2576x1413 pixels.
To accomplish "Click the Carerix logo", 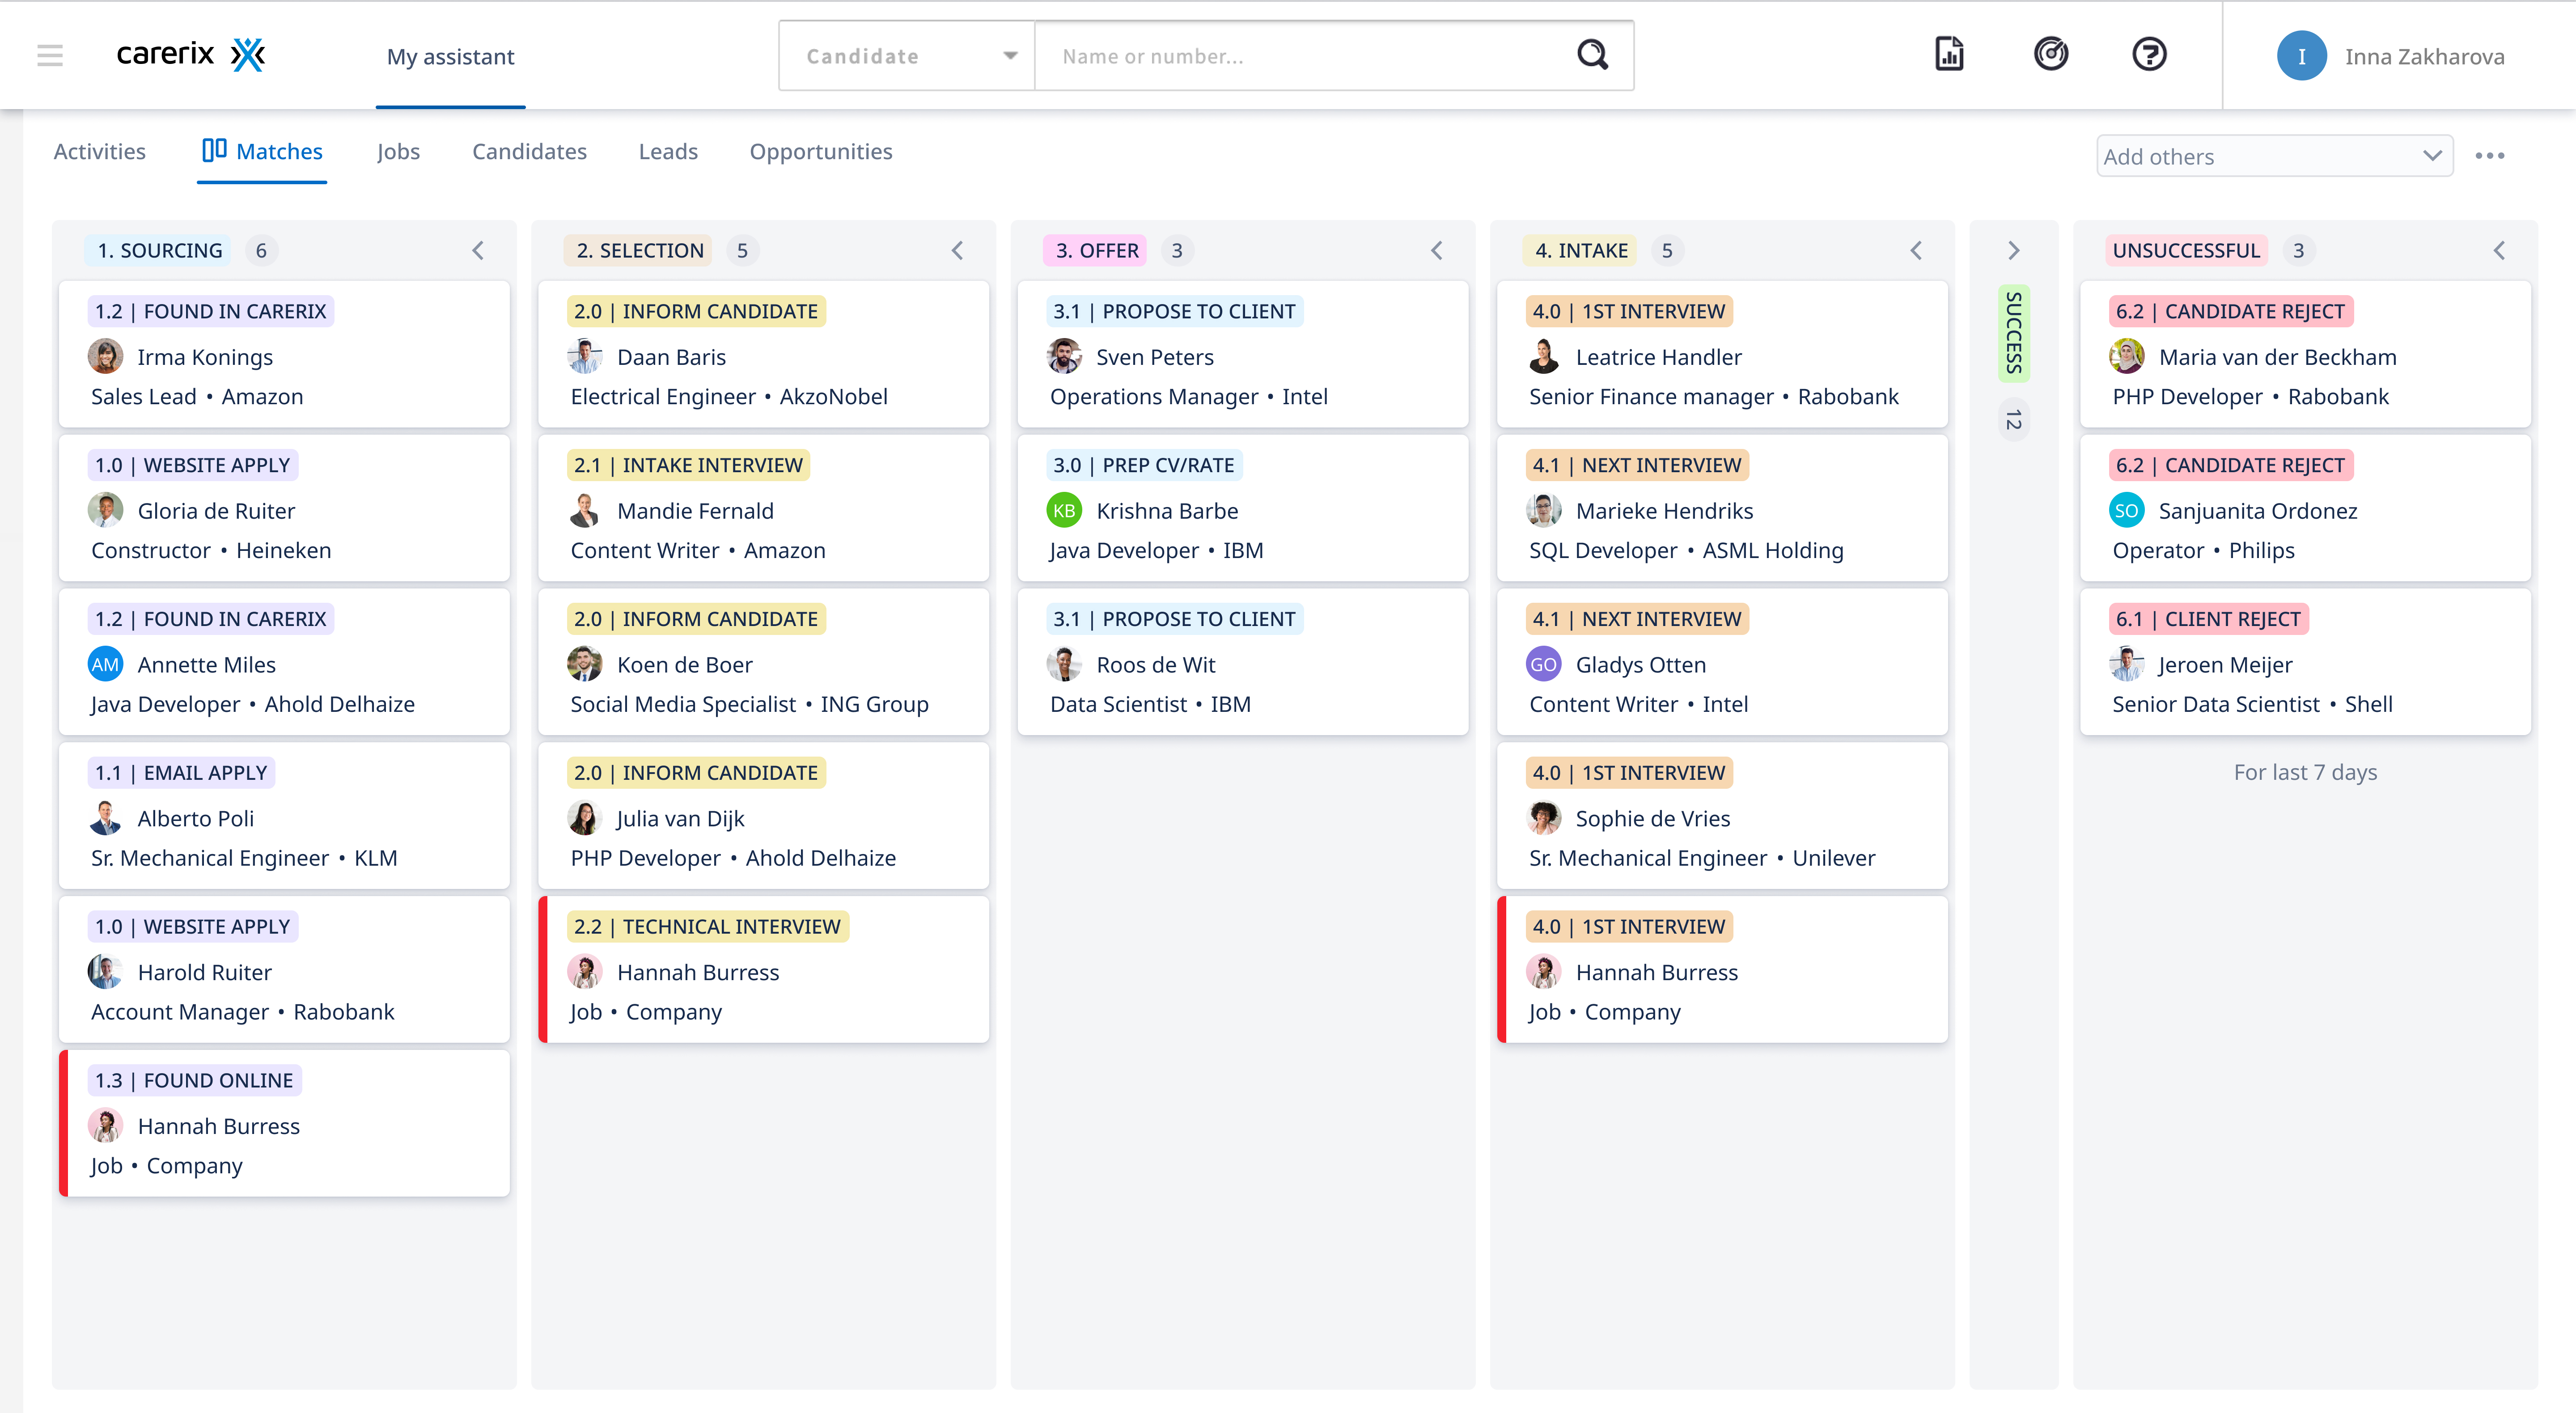I will [x=190, y=55].
